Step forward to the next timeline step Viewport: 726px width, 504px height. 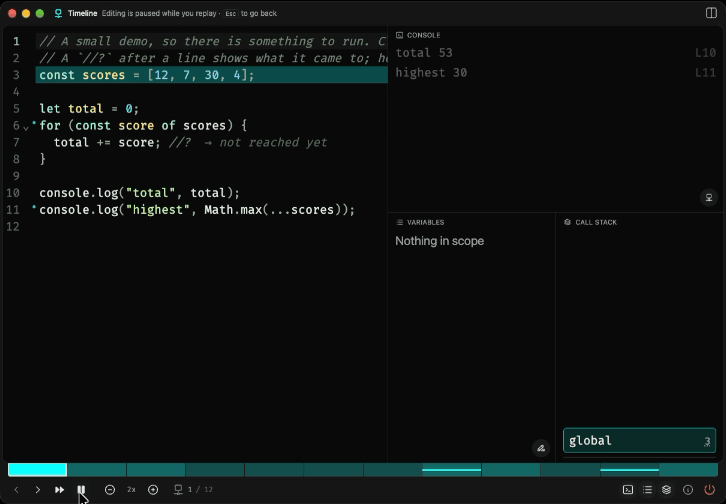(x=38, y=490)
